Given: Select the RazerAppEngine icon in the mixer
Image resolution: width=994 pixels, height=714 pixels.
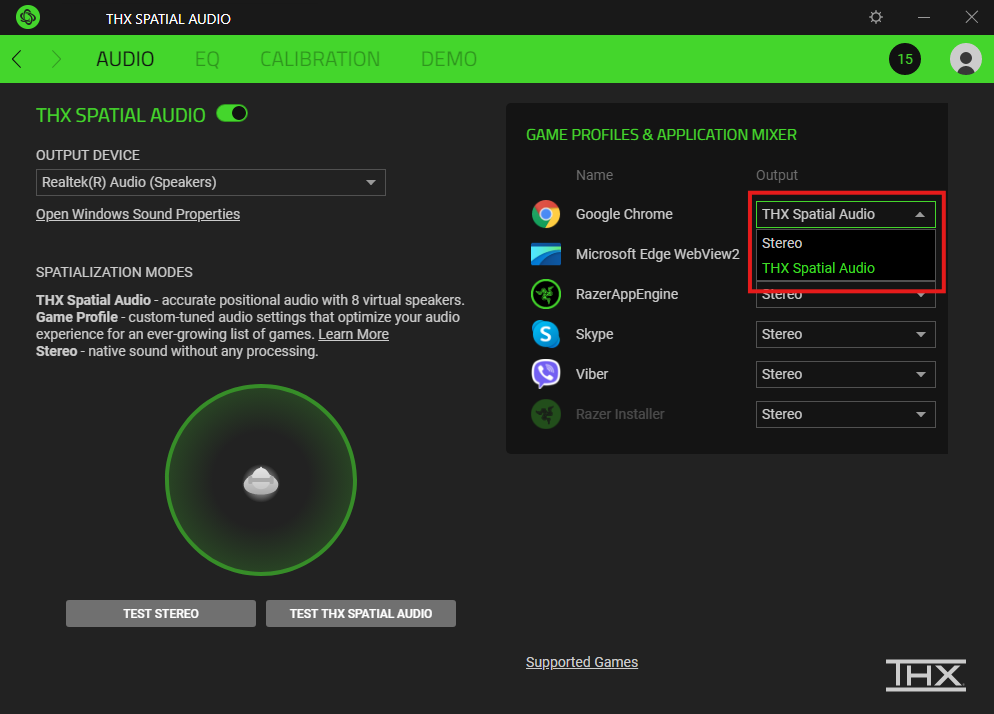Looking at the screenshot, I should [546, 293].
